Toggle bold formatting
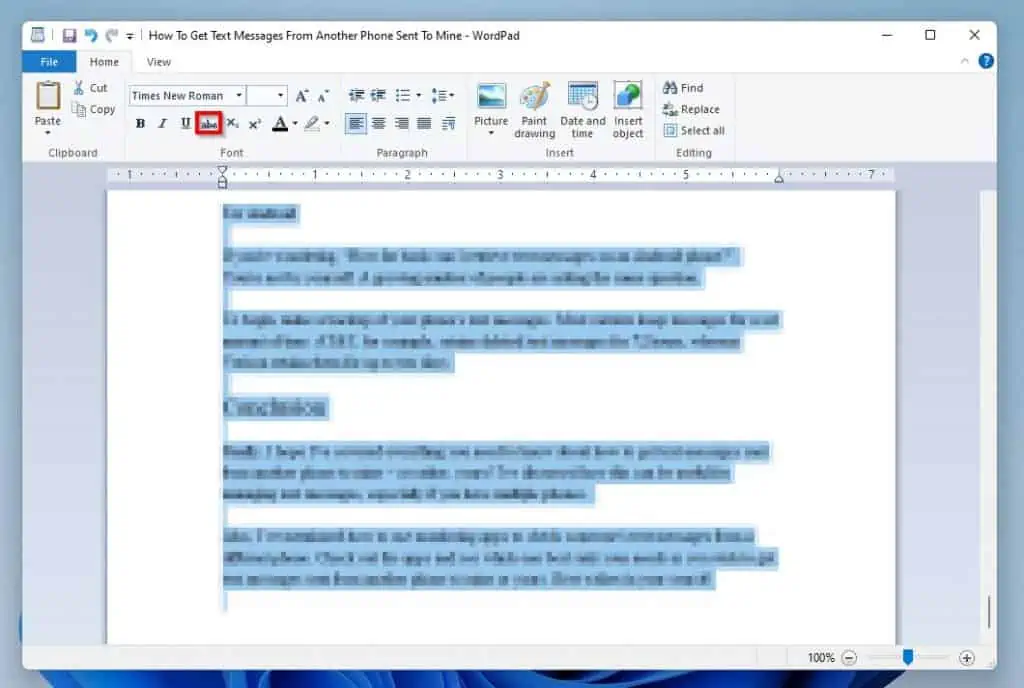 139,123
